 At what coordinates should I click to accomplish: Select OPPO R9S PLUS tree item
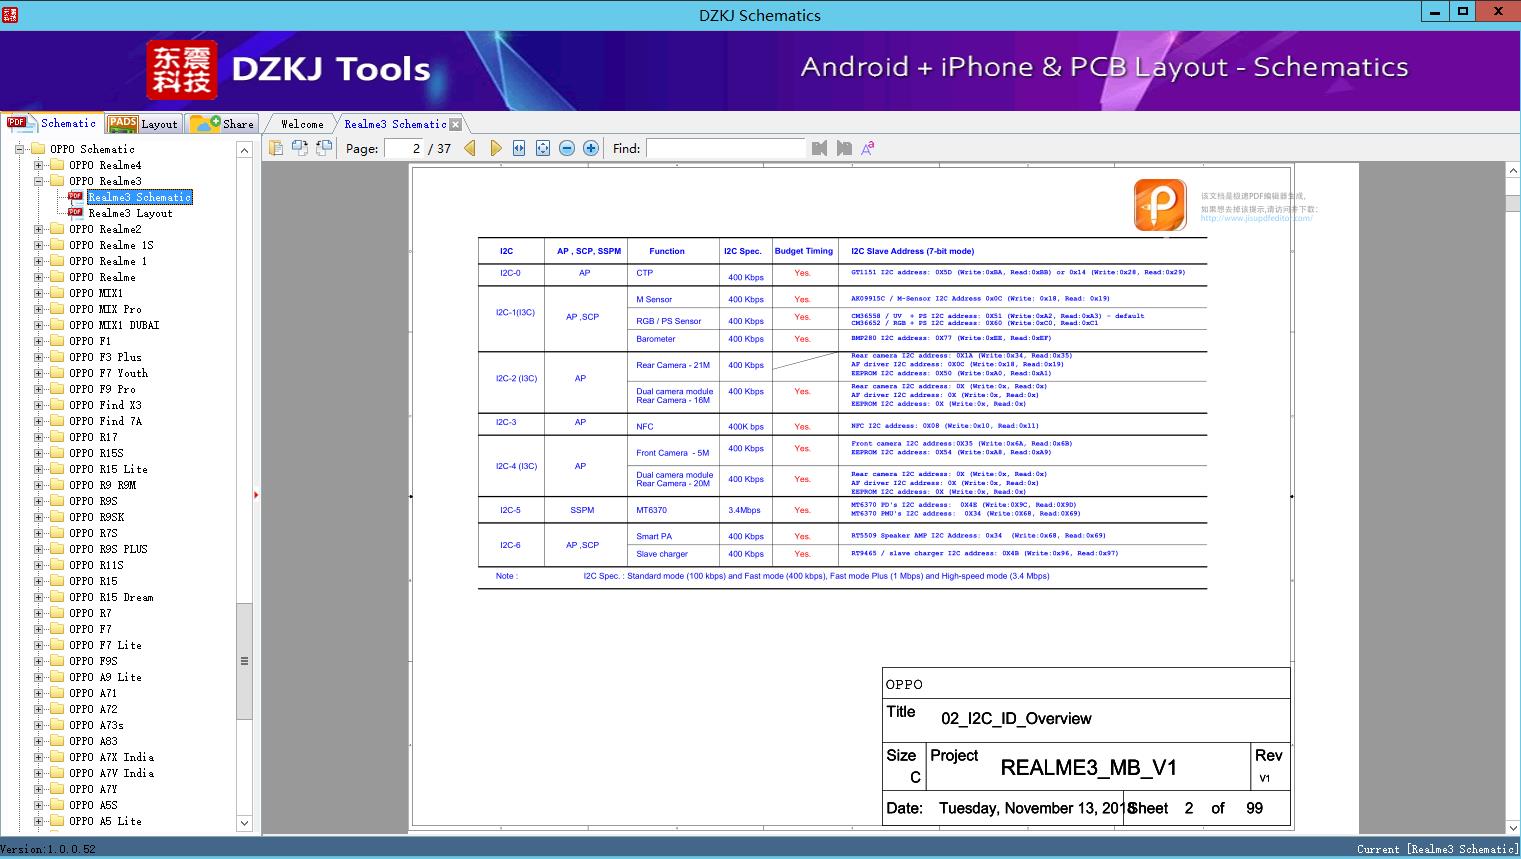click(x=108, y=549)
